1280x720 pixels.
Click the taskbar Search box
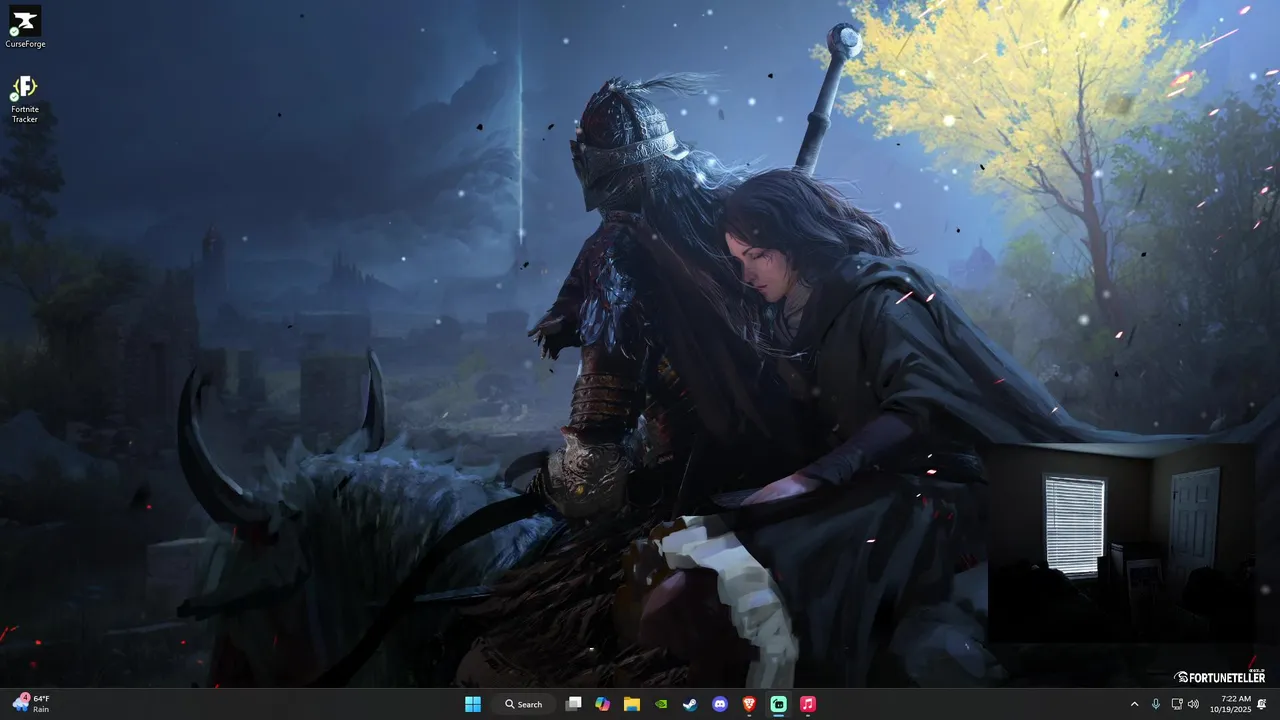(523, 704)
